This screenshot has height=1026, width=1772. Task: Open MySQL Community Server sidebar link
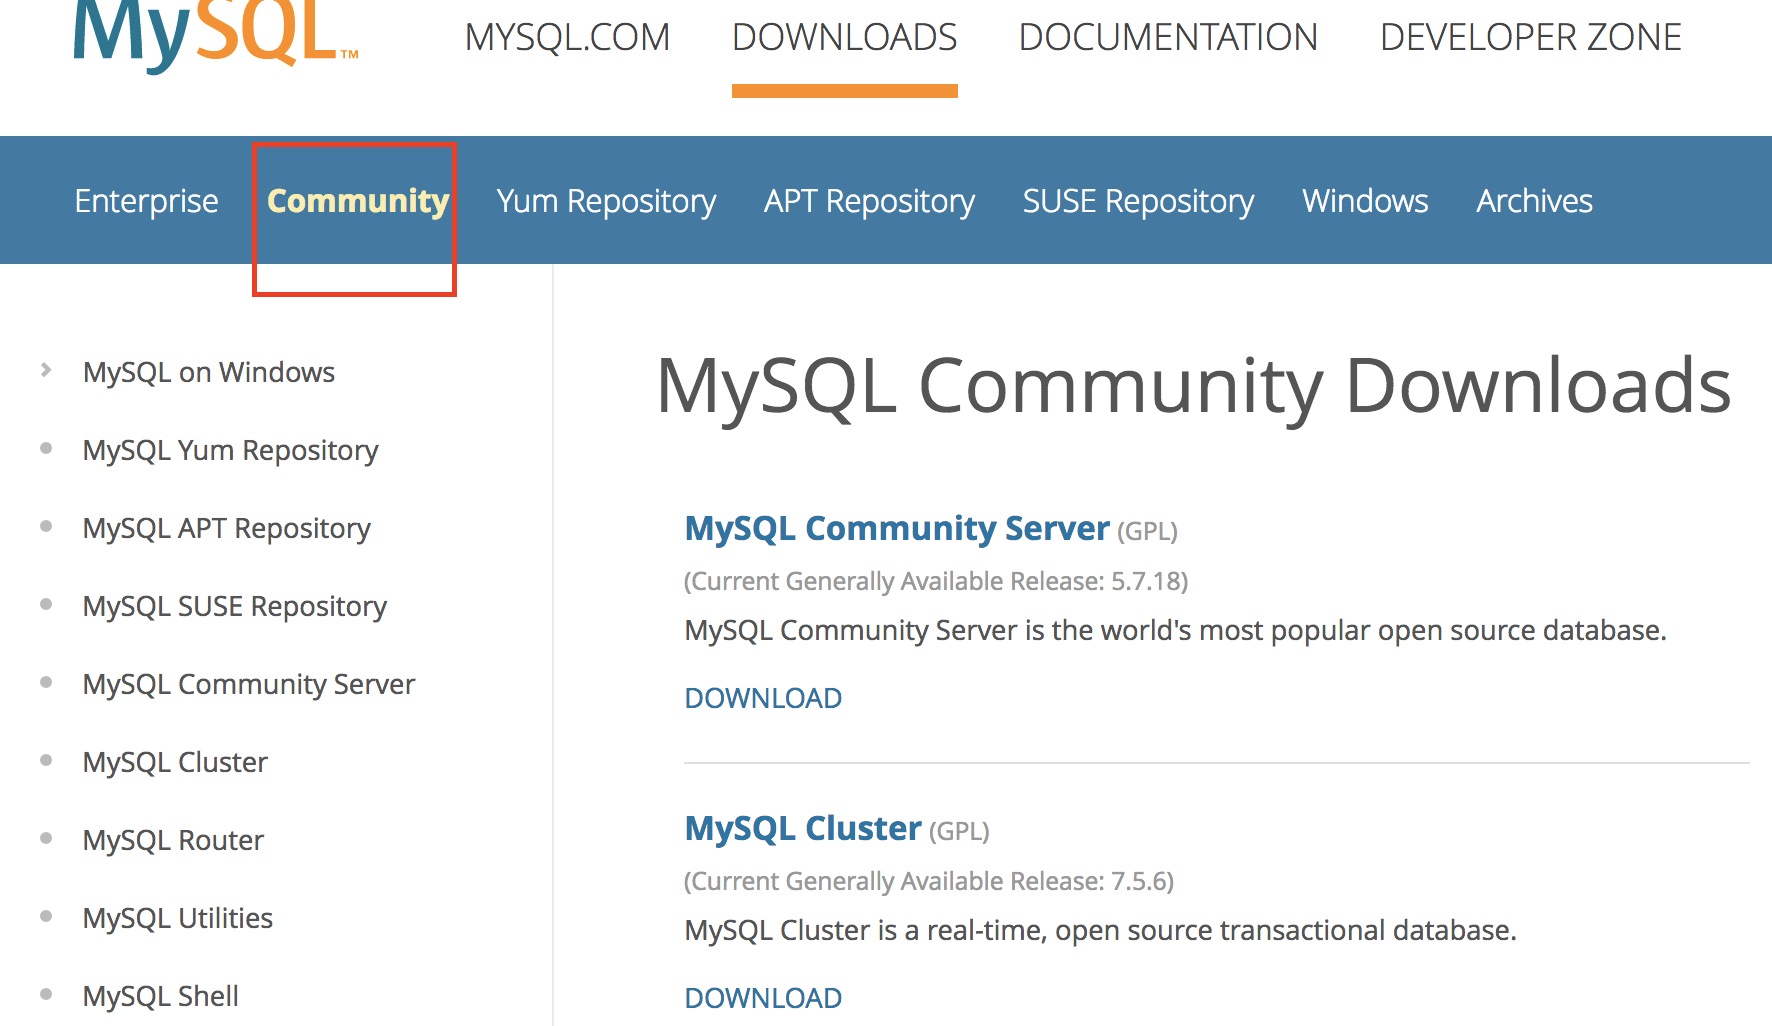point(248,684)
